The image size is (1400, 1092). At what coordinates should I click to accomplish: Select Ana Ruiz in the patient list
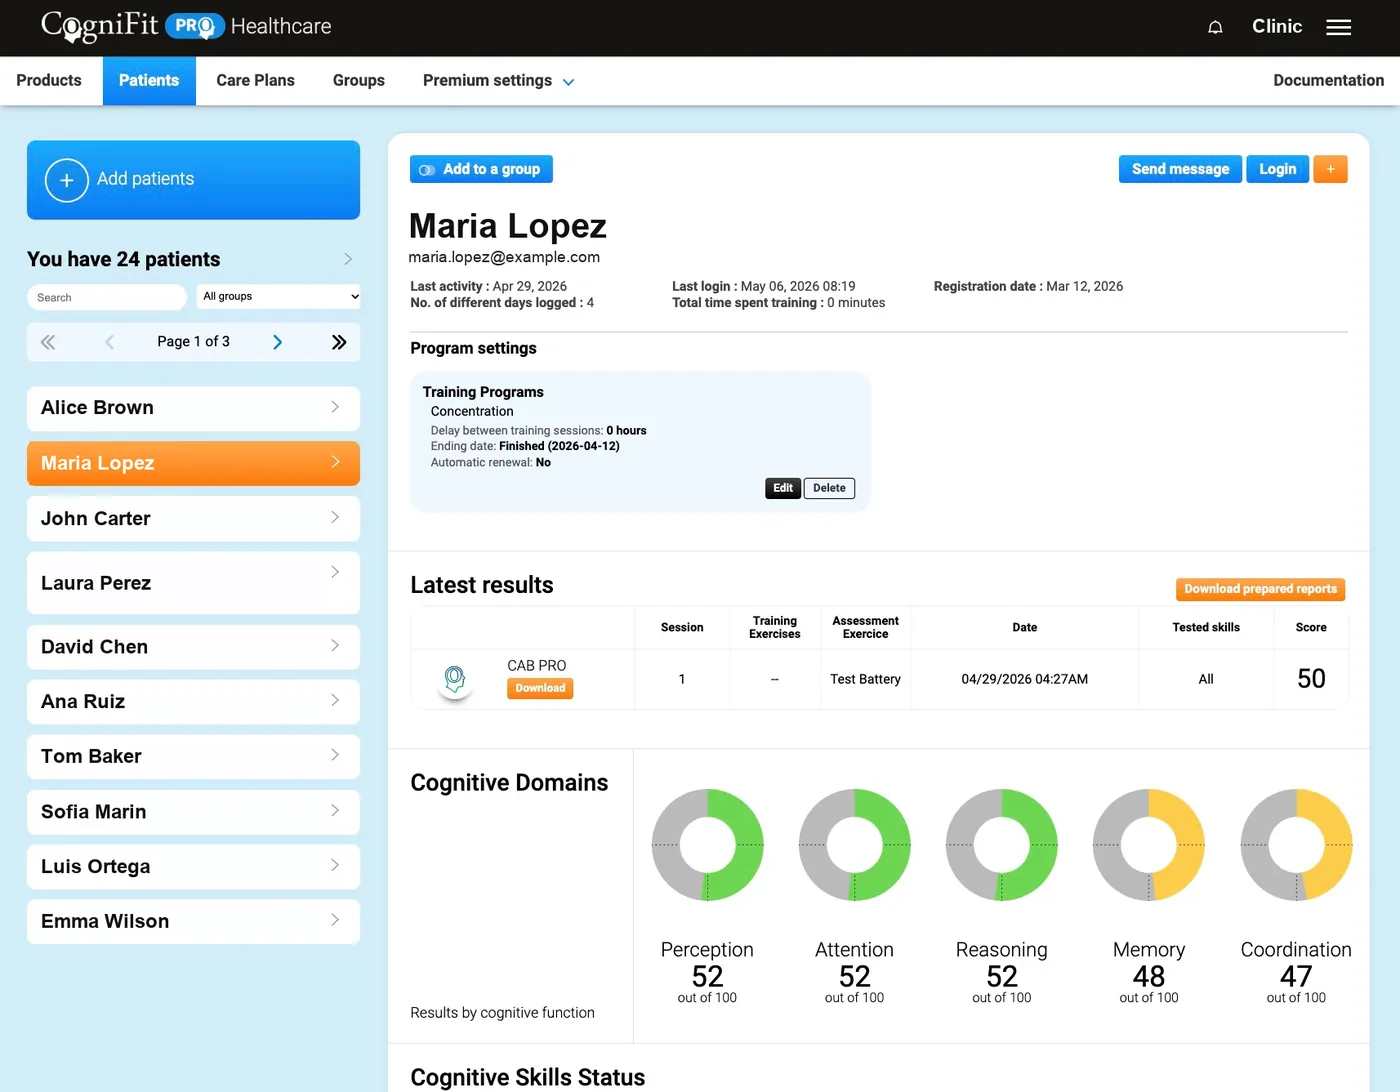pyautogui.click(x=193, y=702)
